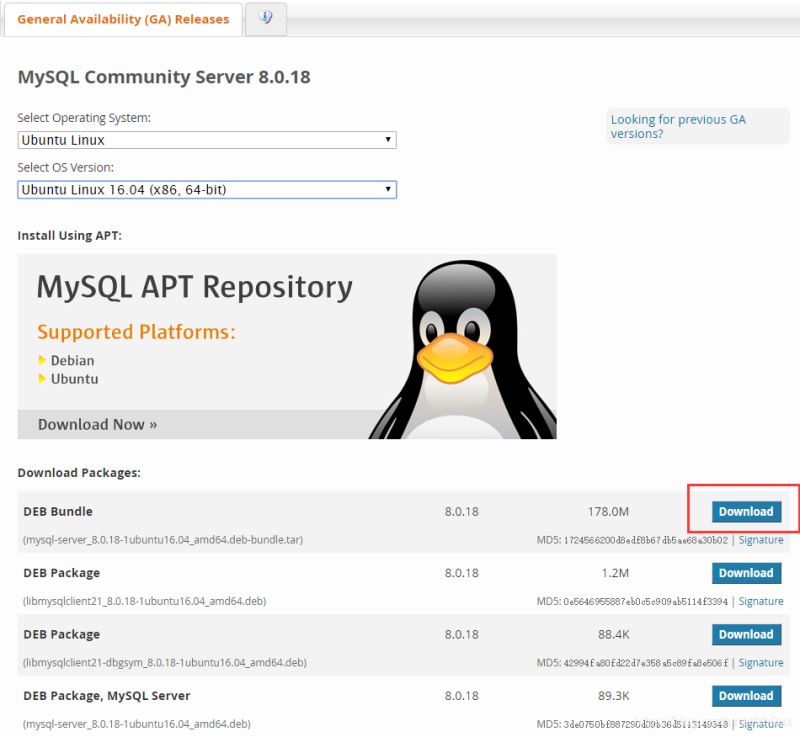Open the info icon tab

point(265,18)
